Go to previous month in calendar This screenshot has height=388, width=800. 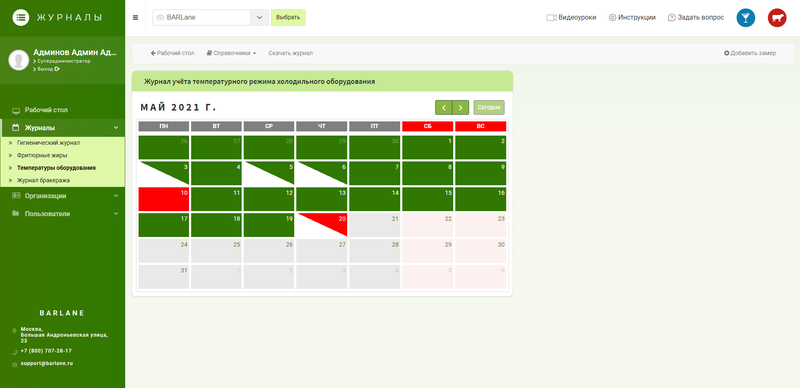(x=444, y=108)
